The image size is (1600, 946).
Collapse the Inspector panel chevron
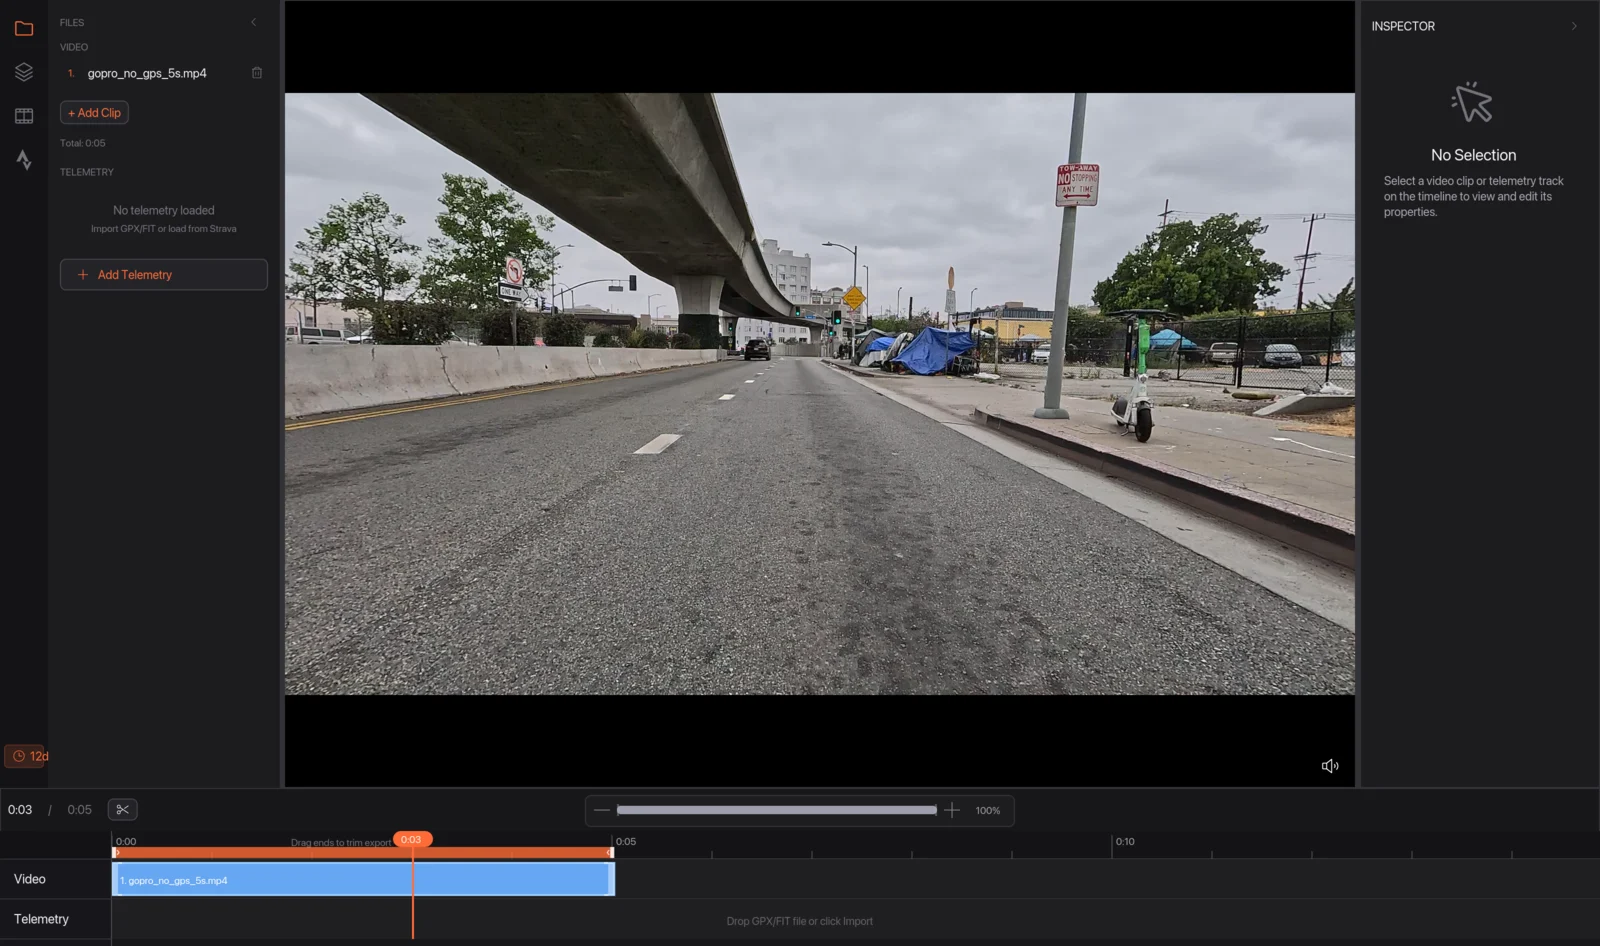(1574, 26)
